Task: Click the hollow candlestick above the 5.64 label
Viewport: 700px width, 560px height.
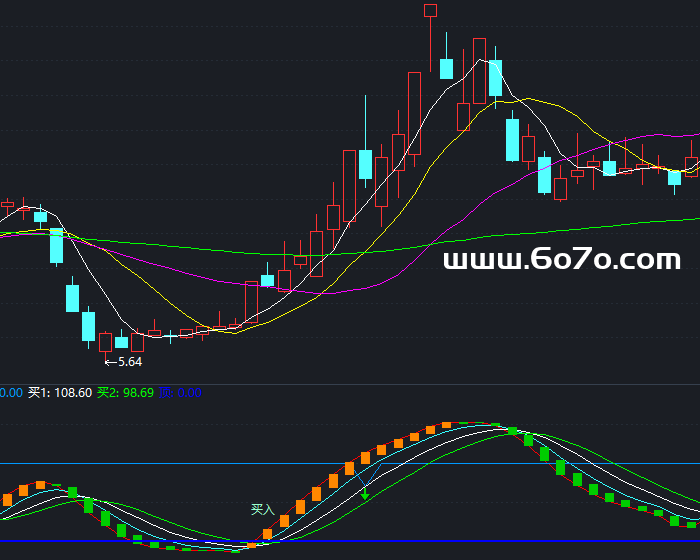Action: 105,342
